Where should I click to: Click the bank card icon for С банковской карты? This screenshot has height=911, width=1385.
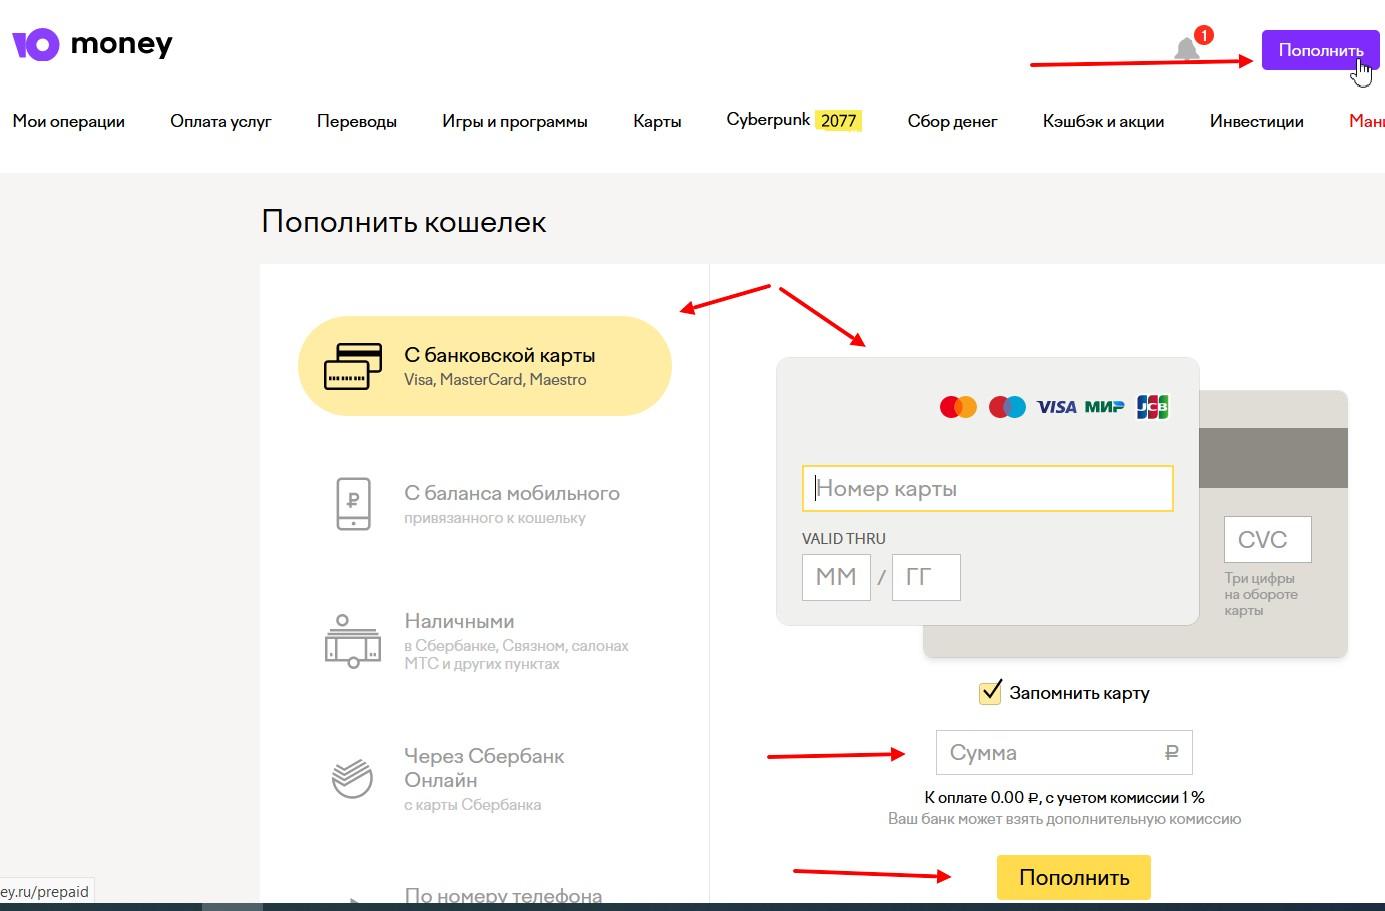click(x=352, y=365)
